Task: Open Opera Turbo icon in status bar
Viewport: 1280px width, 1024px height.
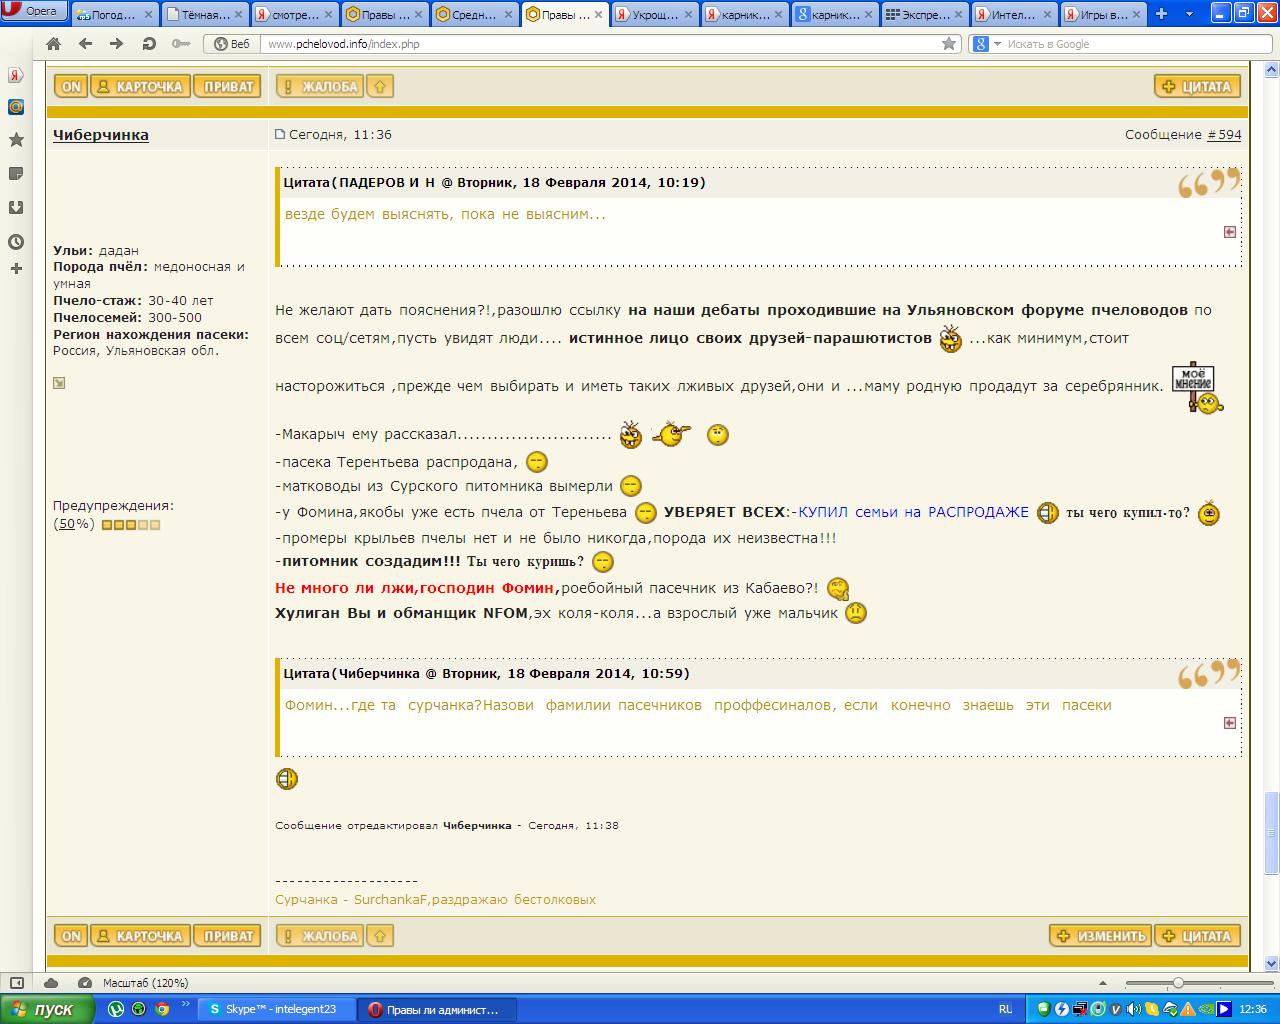Action: tap(85, 983)
